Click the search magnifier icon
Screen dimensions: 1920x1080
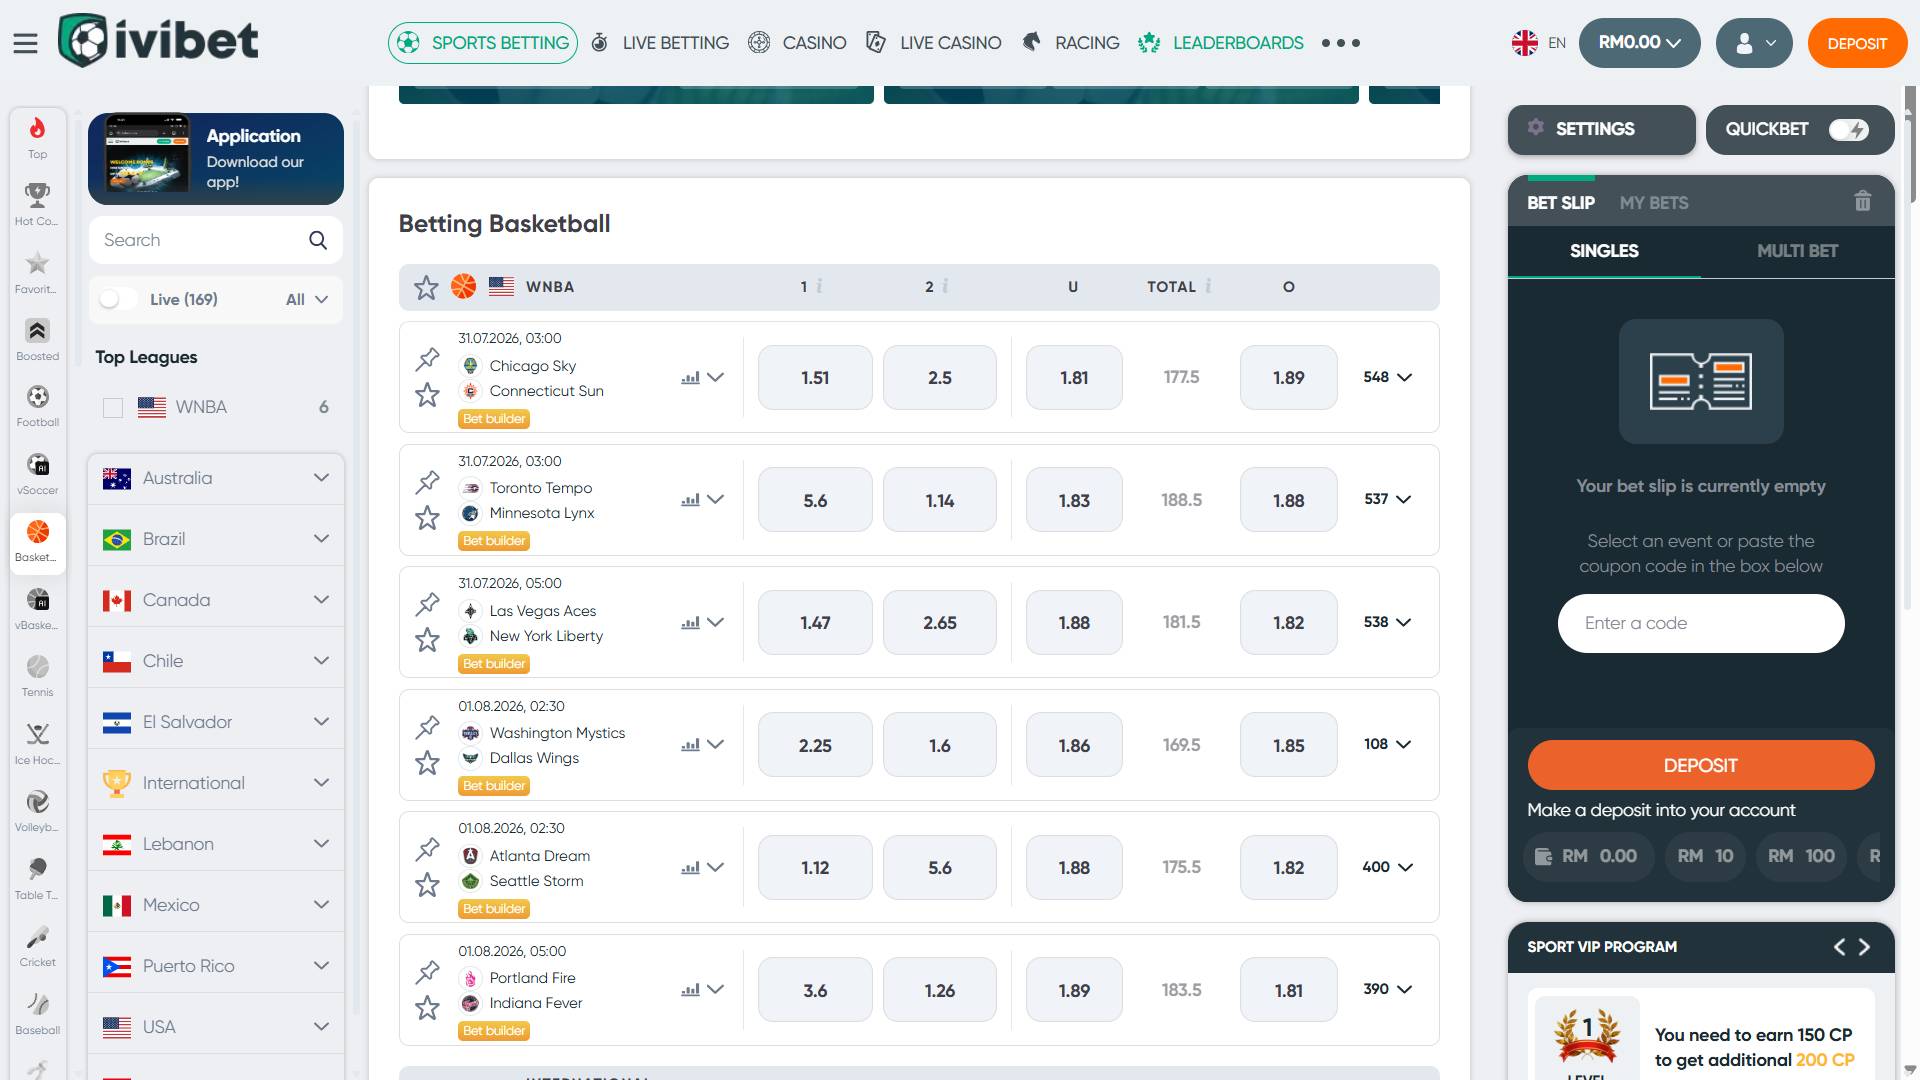(x=318, y=240)
